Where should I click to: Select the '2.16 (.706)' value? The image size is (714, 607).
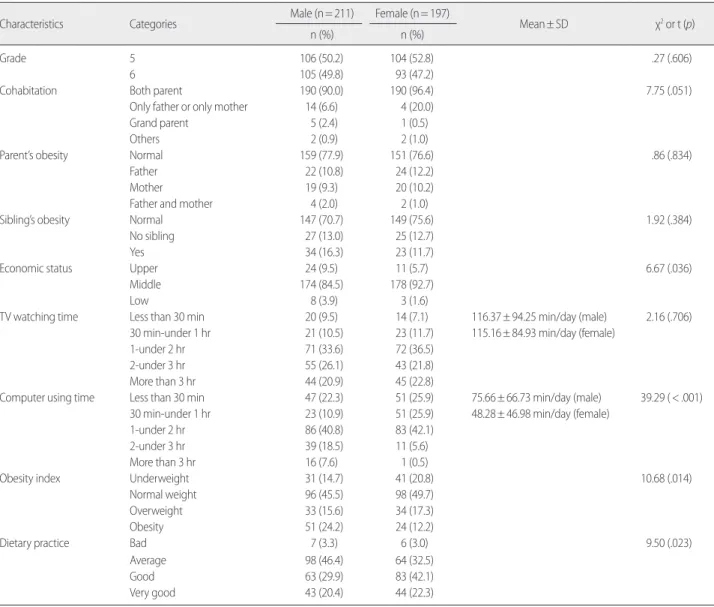pos(669,317)
